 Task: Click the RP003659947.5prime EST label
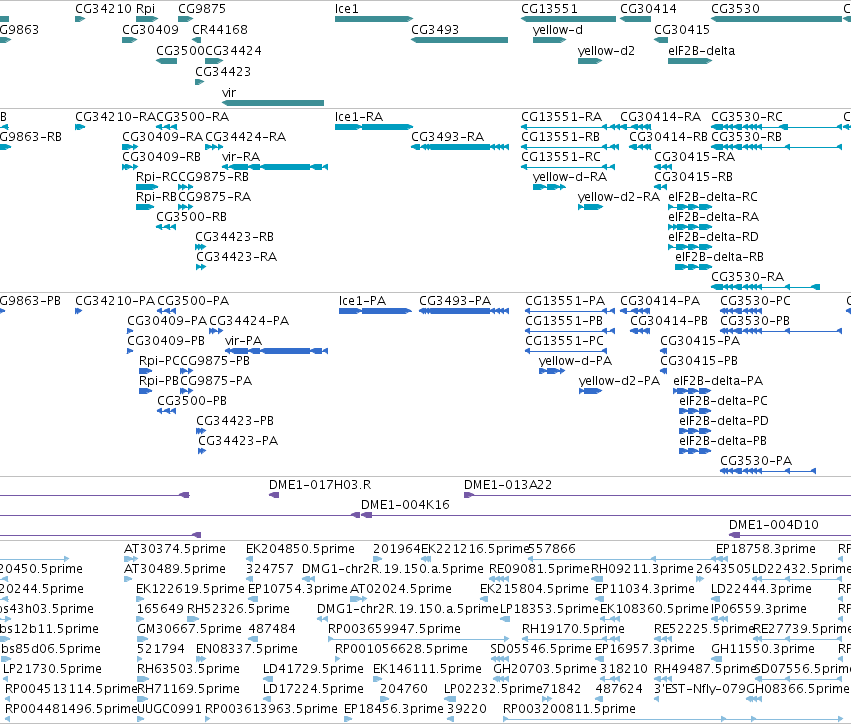(x=395, y=629)
